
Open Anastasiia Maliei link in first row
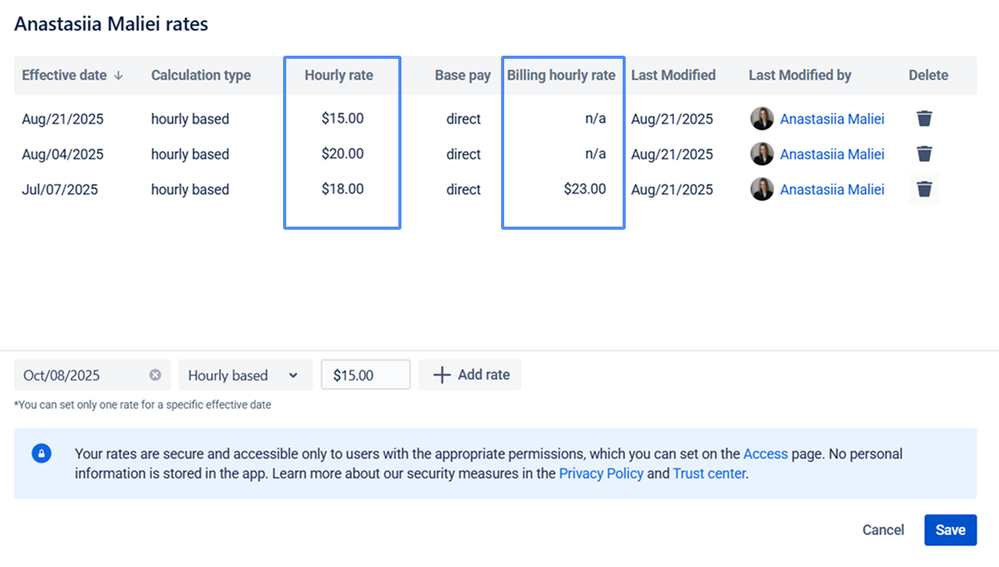point(832,119)
